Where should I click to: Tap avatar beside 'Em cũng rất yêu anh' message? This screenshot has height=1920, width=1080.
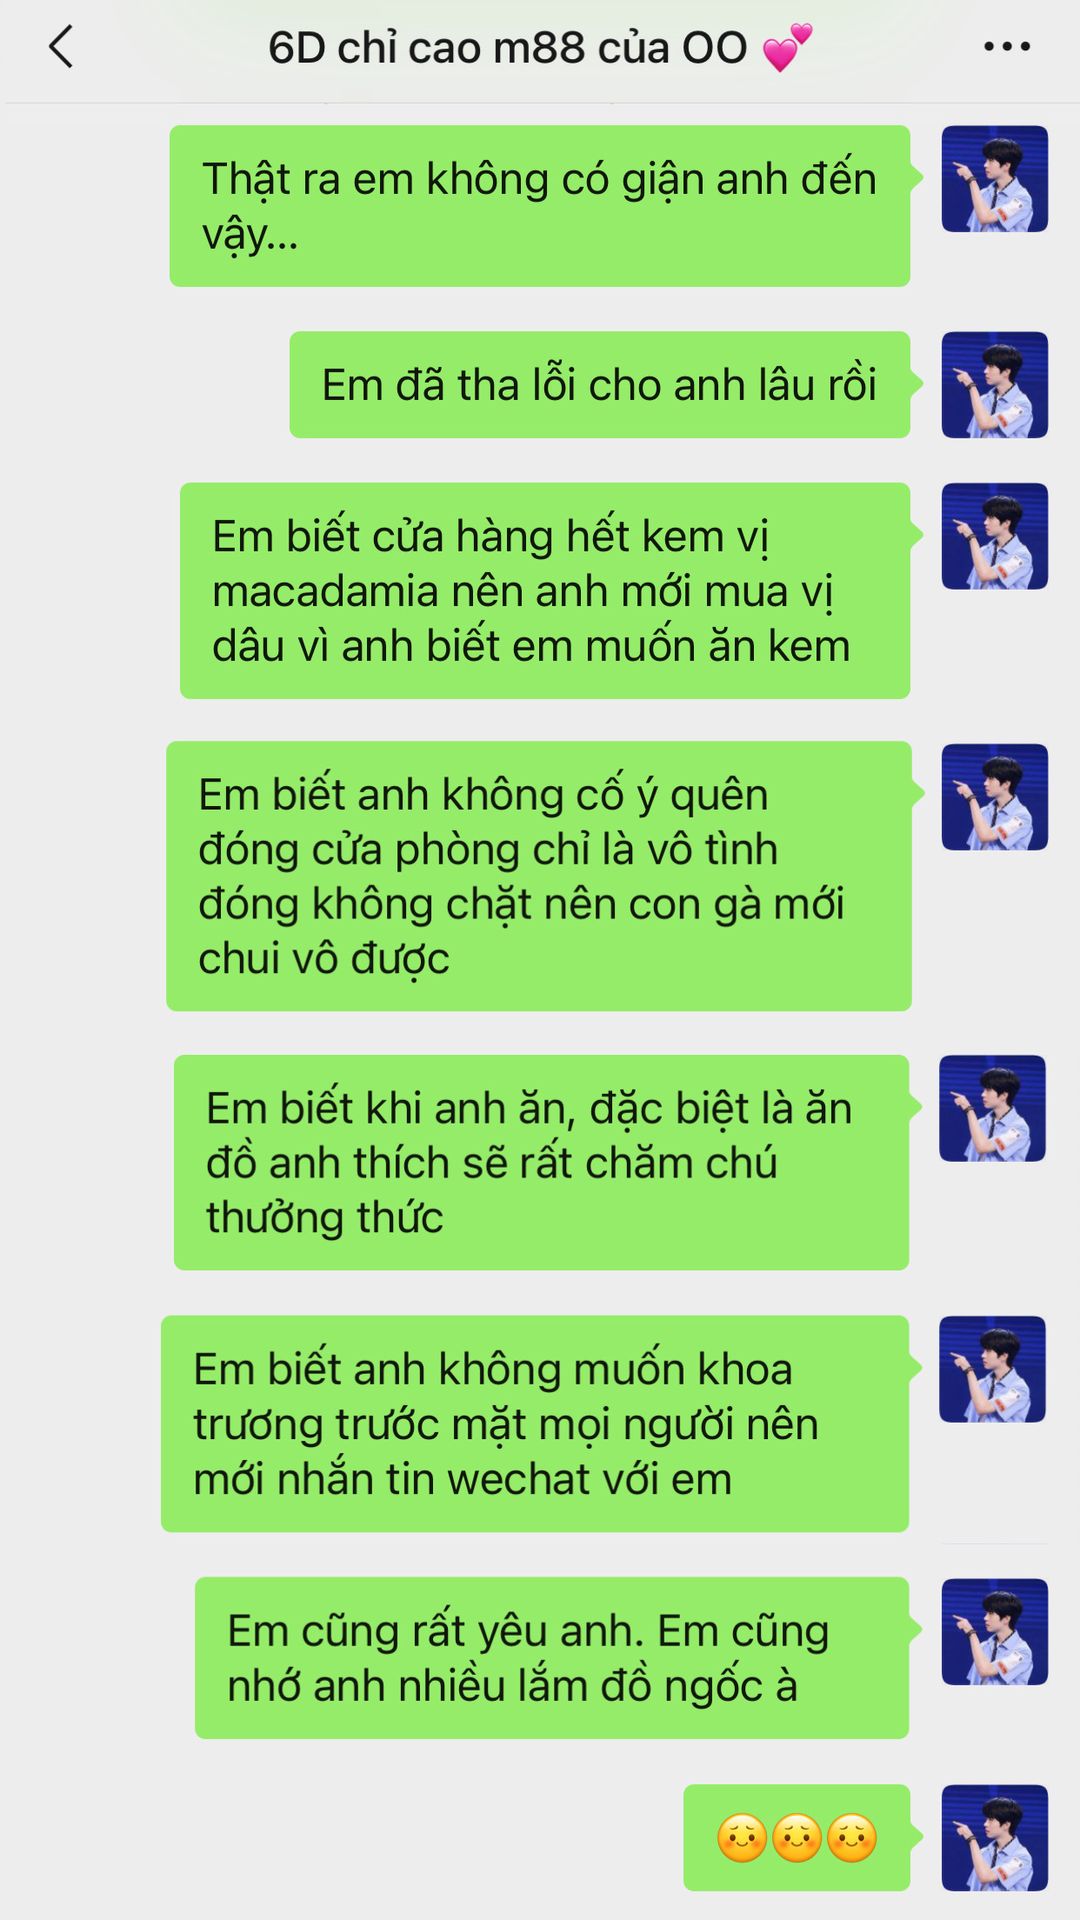click(994, 1632)
